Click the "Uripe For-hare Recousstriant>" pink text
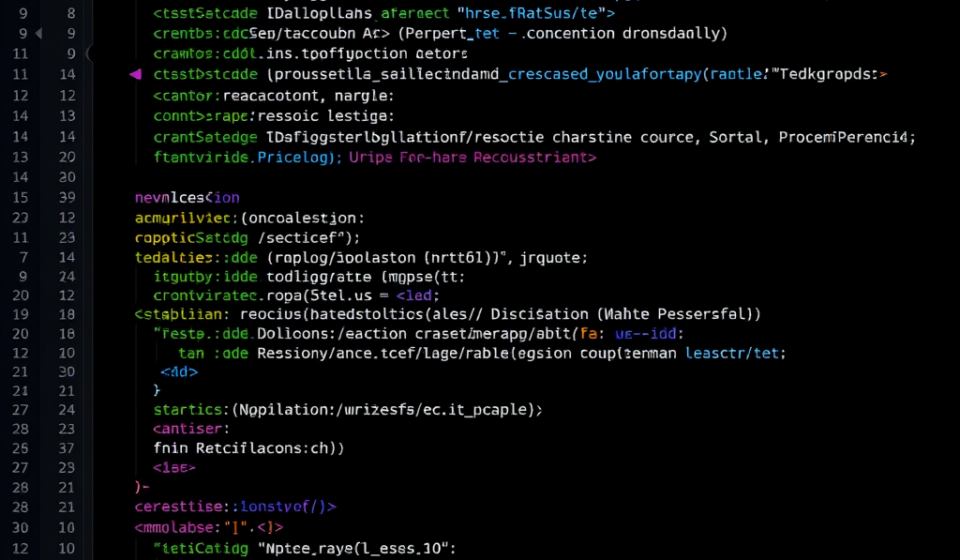This screenshot has height=560, width=960. point(473,157)
